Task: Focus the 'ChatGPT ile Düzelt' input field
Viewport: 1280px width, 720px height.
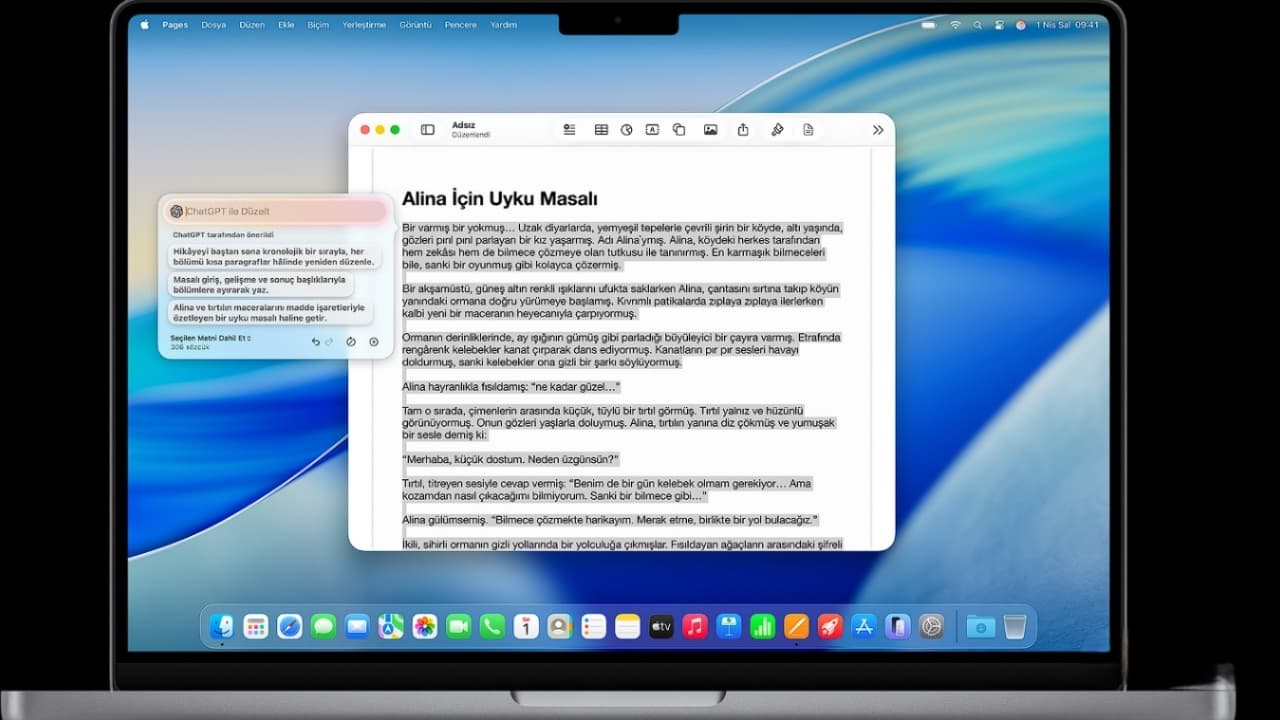Action: 277,211
